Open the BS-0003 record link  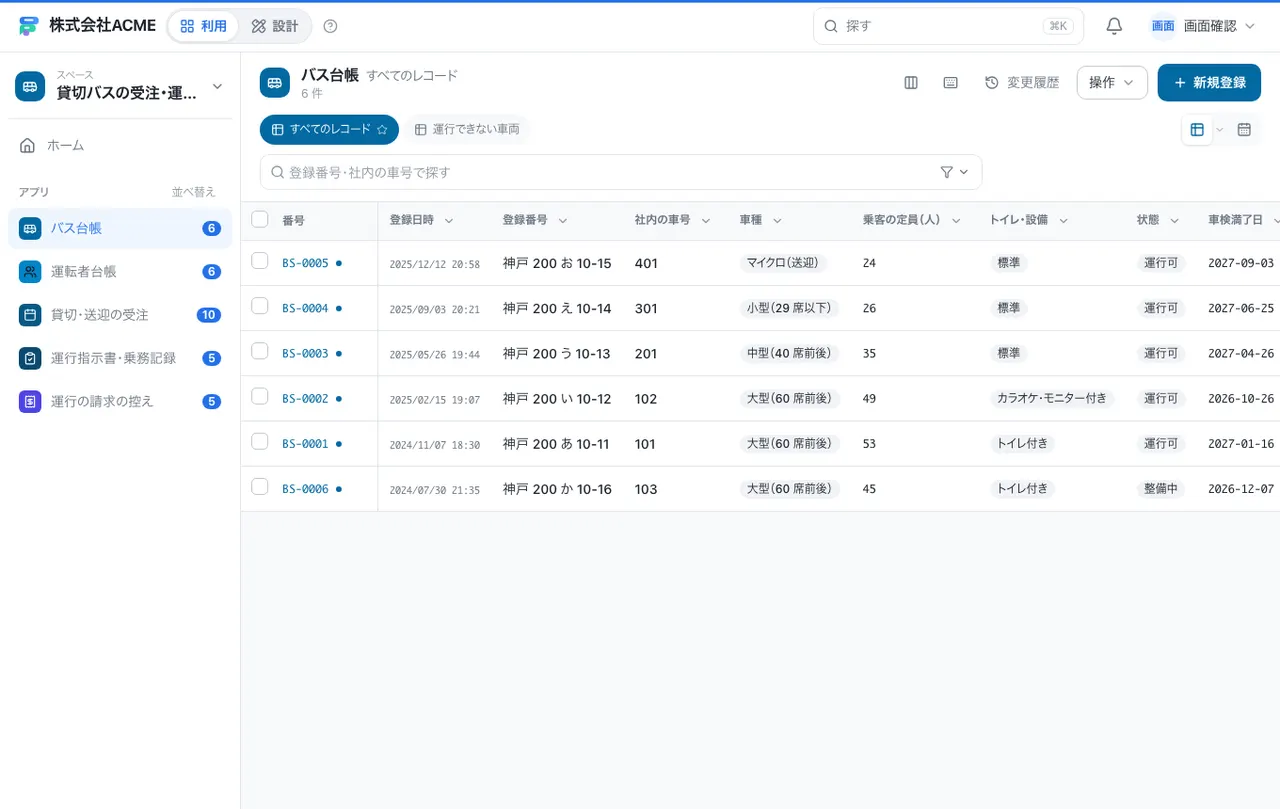(305, 353)
